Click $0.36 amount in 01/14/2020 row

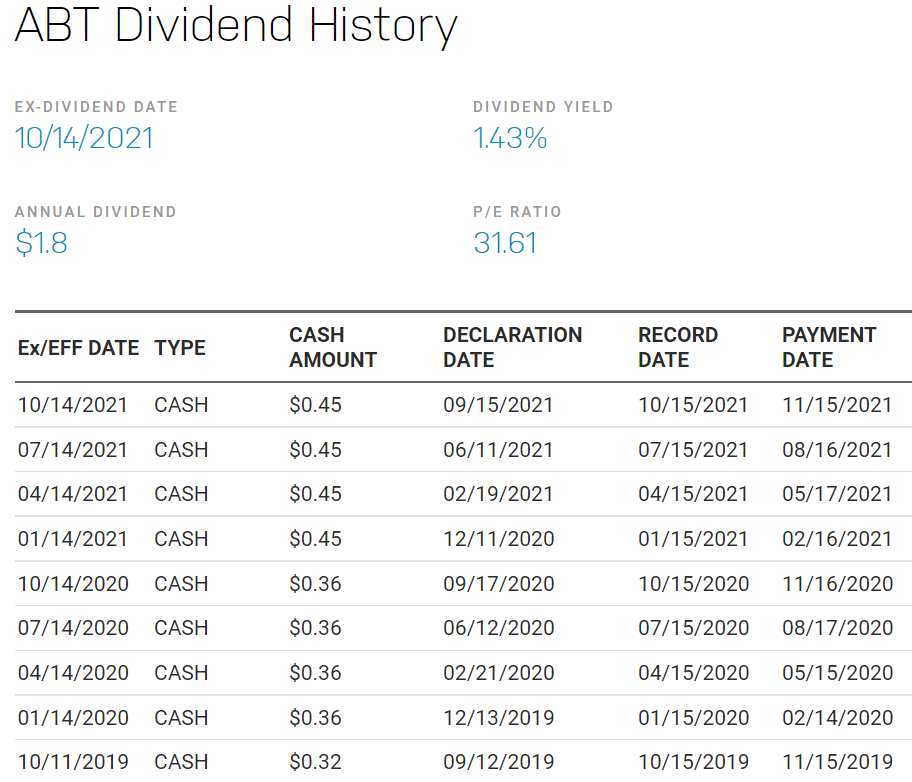coord(316,717)
